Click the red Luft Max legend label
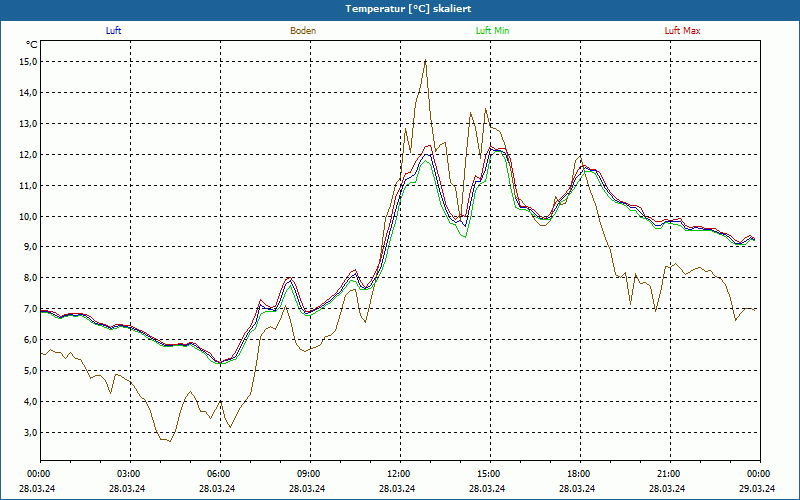800x500 pixels. click(682, 31)
